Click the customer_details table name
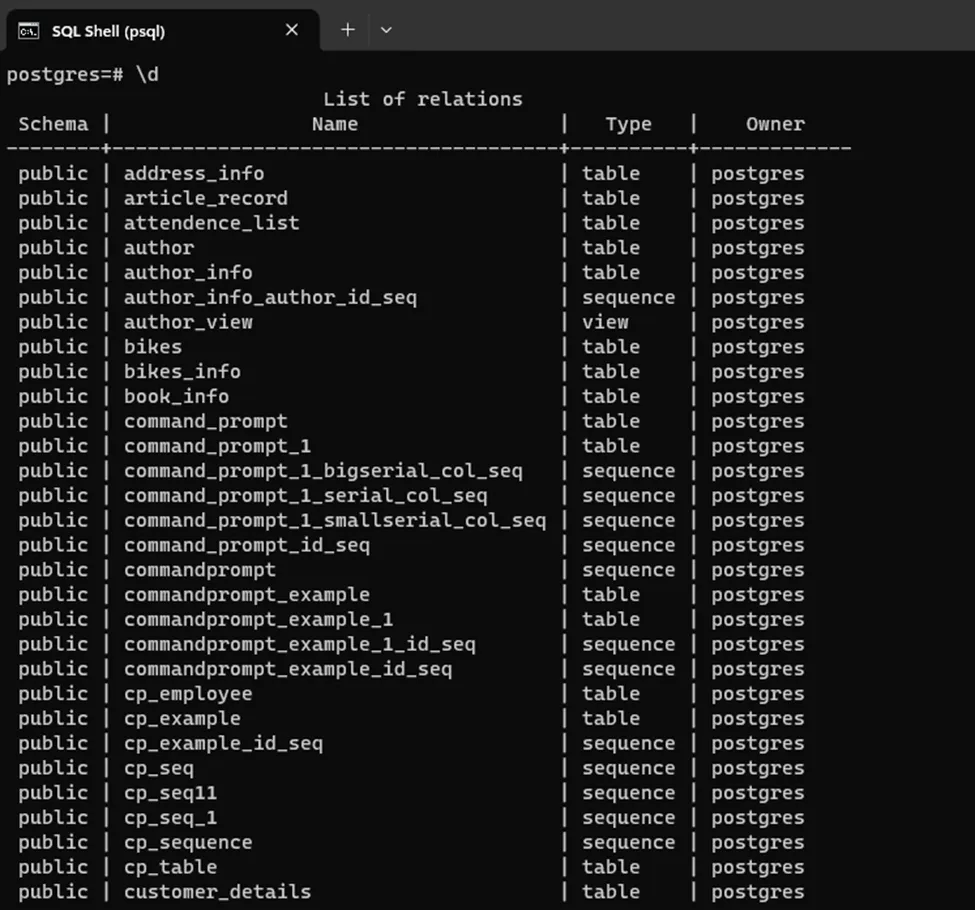The height and width of the screenshot is (910, 975). 217,892
